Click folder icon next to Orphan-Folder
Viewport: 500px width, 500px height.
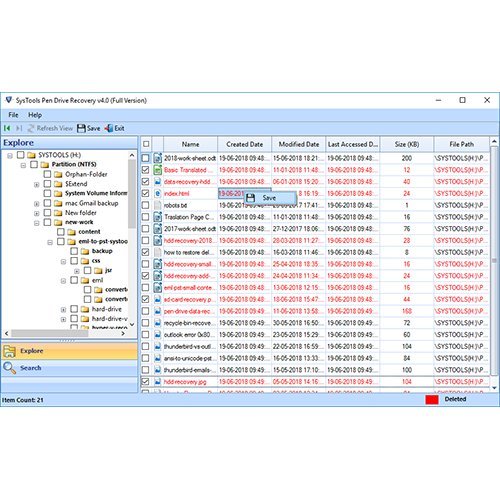coord(58,174)
